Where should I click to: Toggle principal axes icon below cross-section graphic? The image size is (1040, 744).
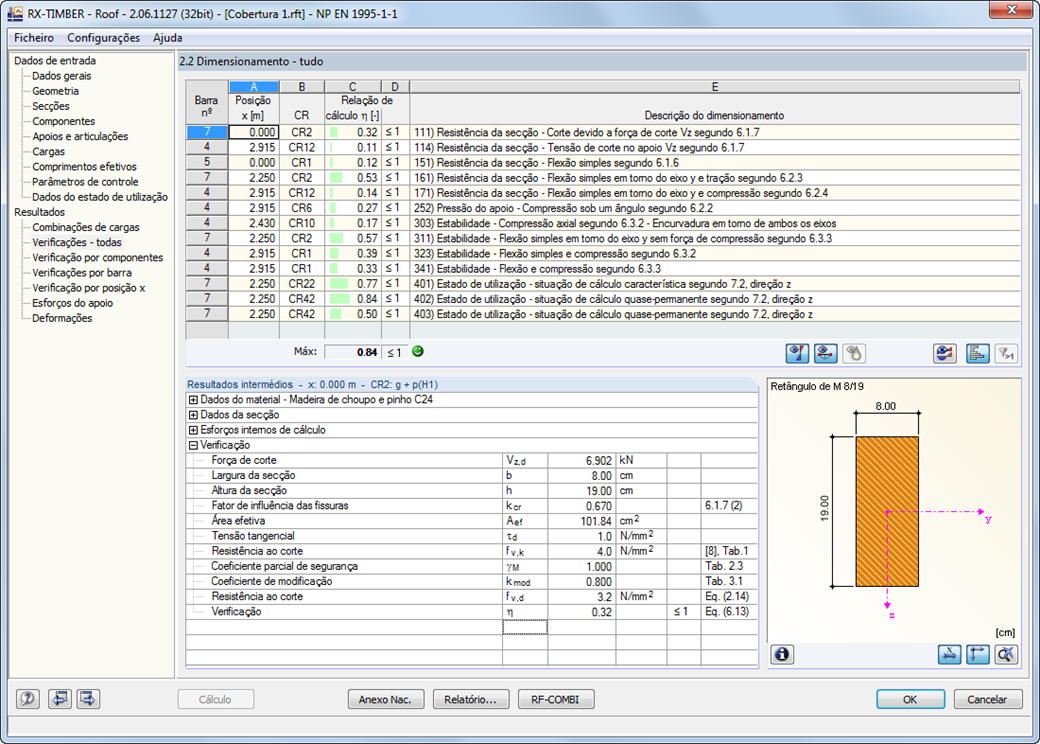tap(978, 654)
